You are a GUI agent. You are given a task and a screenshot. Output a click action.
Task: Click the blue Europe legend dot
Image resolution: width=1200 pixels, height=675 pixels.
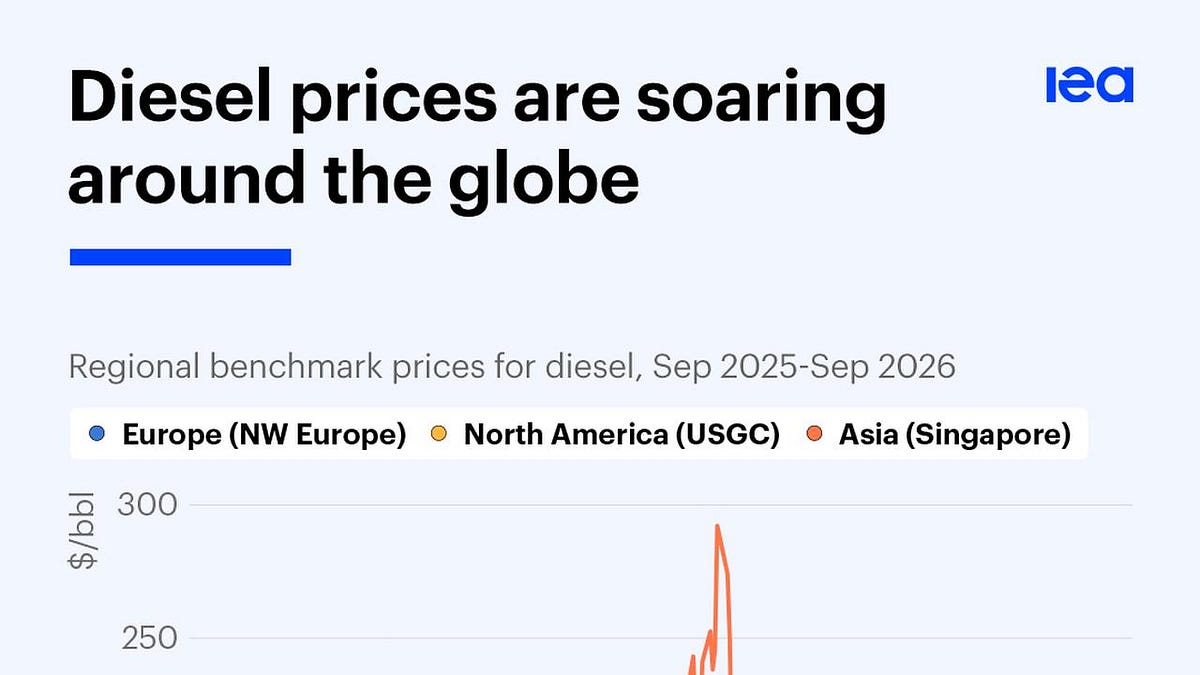coord(96,435)
